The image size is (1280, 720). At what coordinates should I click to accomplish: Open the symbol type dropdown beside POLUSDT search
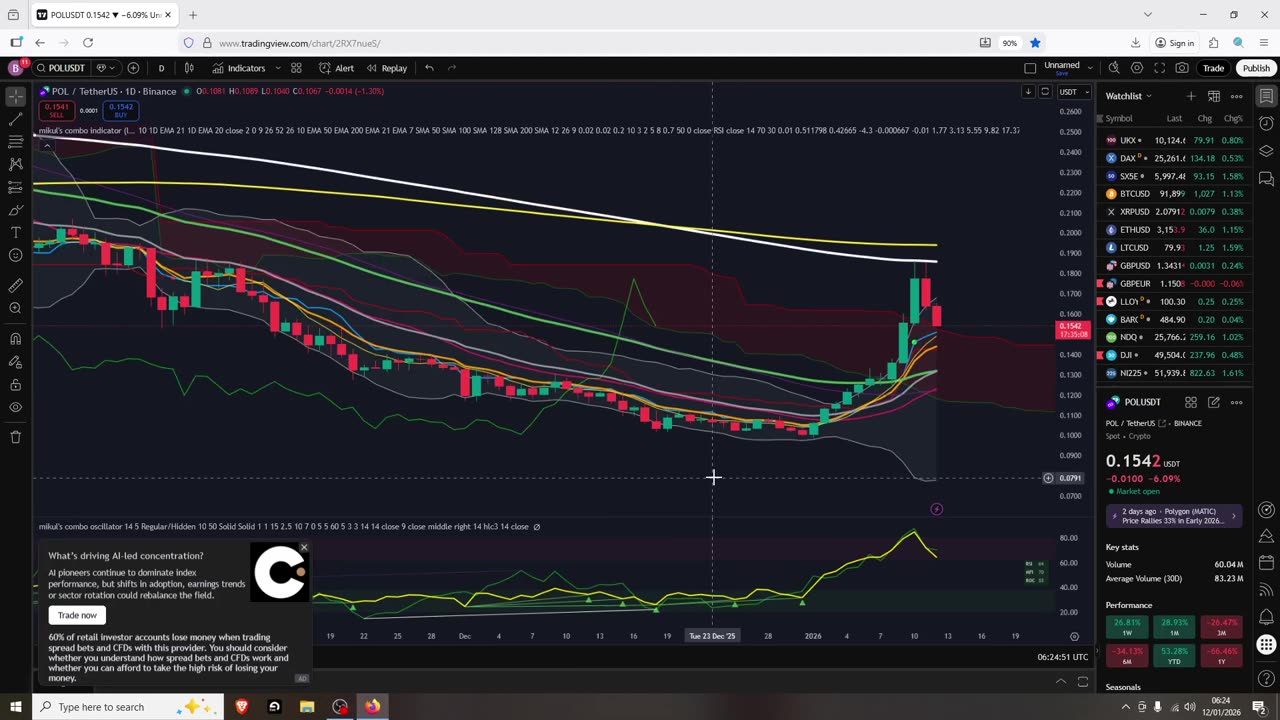point(105,68)
